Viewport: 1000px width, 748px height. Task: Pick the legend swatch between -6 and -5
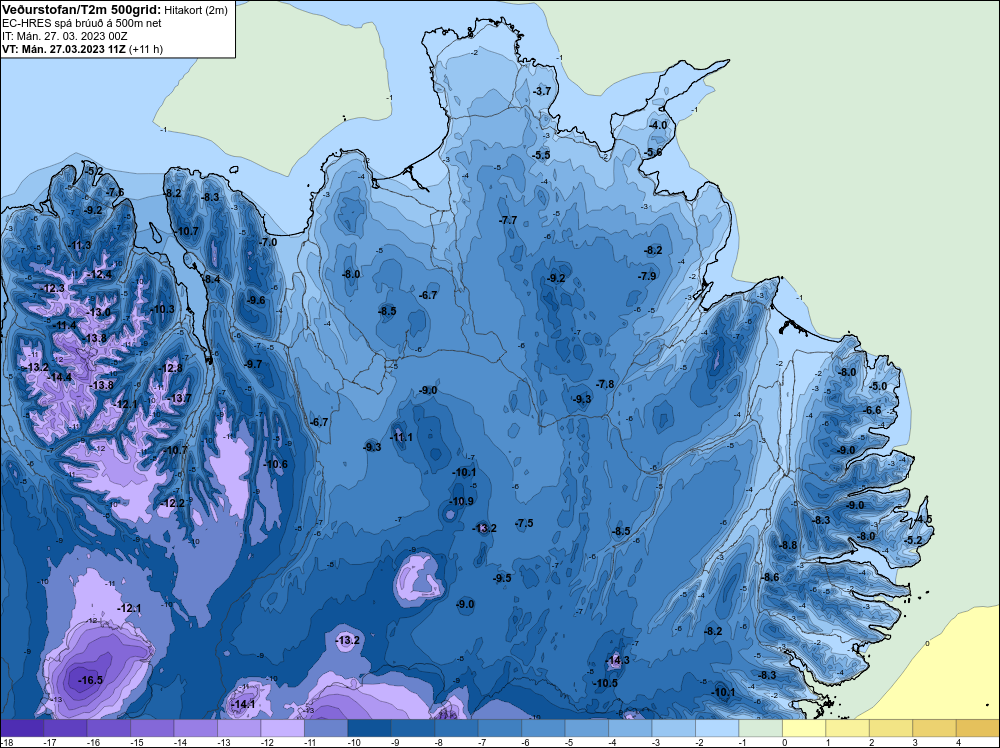543,728
